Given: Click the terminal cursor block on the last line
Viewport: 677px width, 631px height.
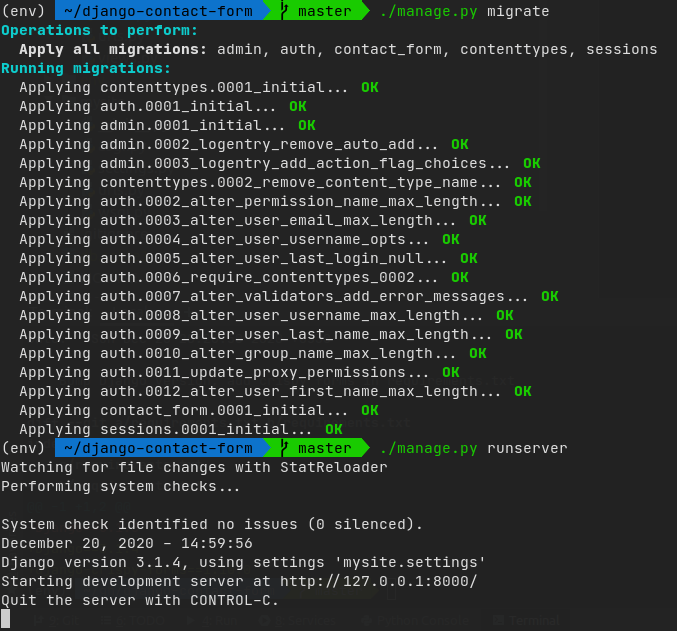Looking at the screenshot, I should click(6, 619).
